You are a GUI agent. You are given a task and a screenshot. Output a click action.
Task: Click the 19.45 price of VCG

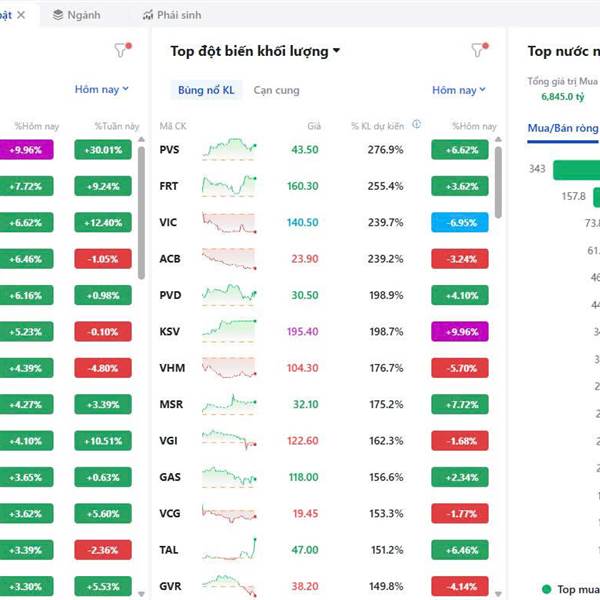tap(305, 513)
